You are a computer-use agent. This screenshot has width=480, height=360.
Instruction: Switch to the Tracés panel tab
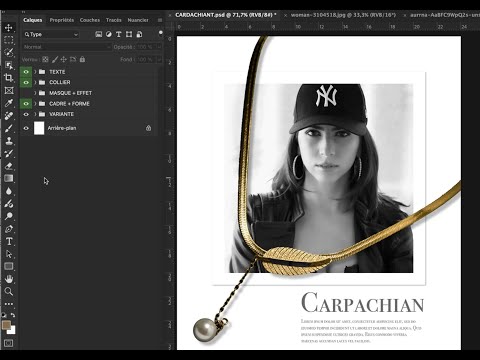coord(114,20)
